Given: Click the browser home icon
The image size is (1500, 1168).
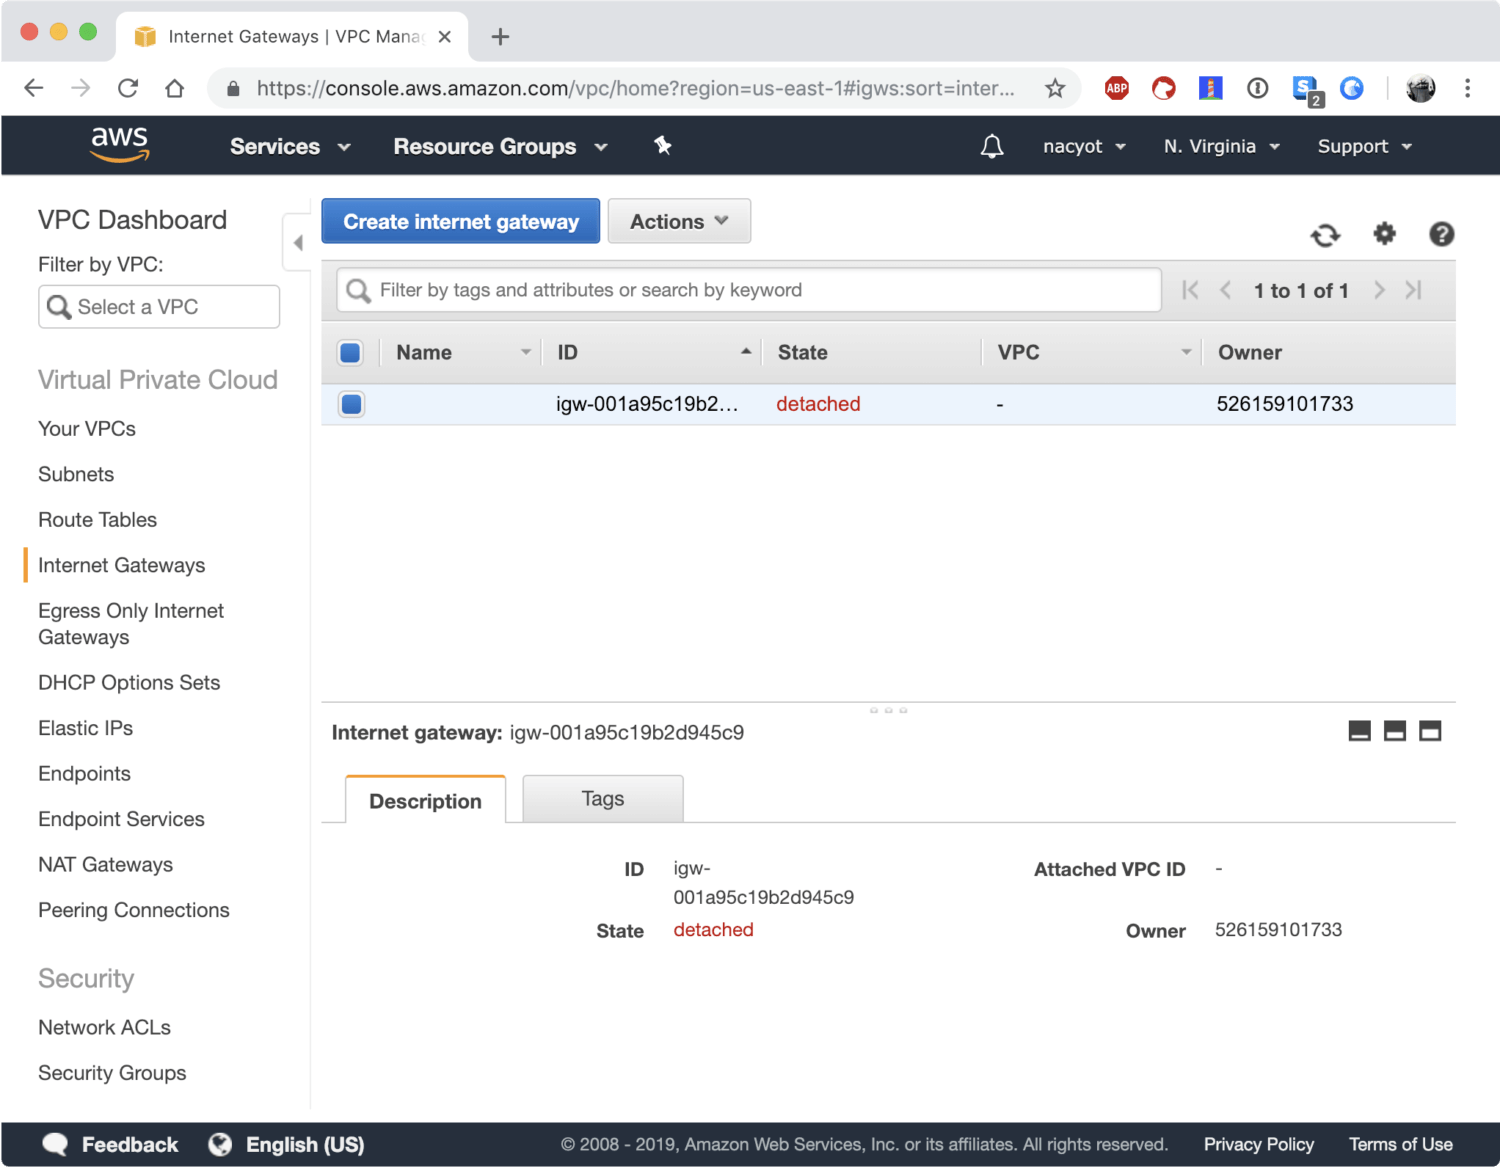Looking at the screenshot, I should coord(175,88).
